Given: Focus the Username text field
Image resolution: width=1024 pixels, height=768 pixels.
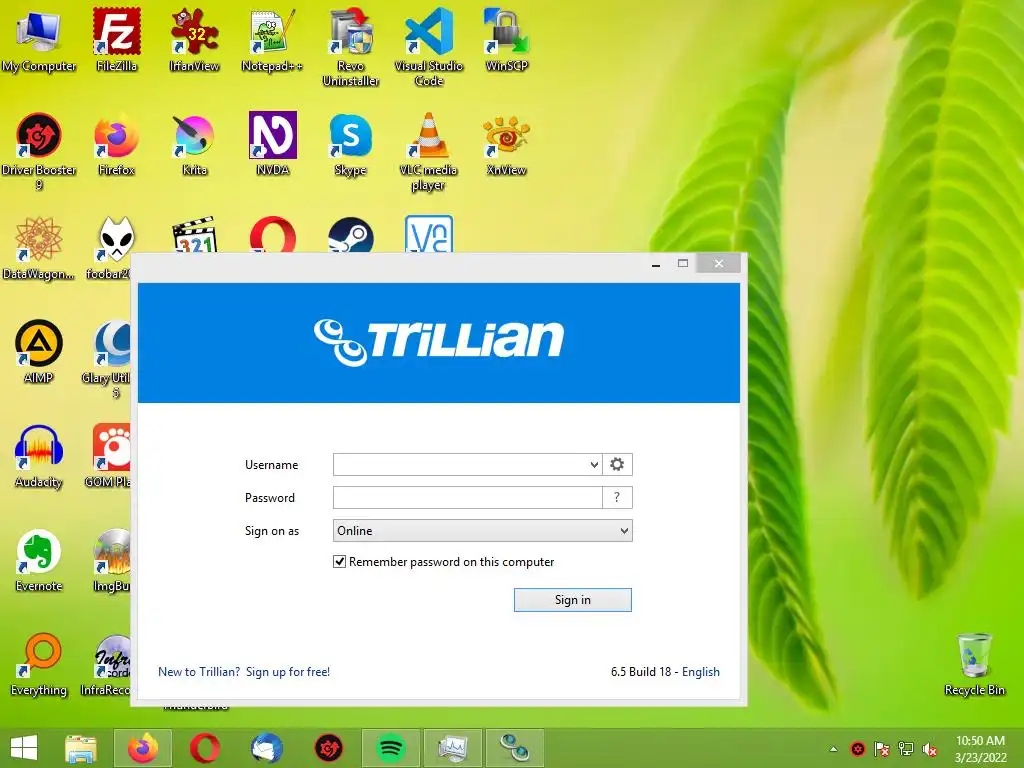Looking at the screenshot, I should pos(460,464).
